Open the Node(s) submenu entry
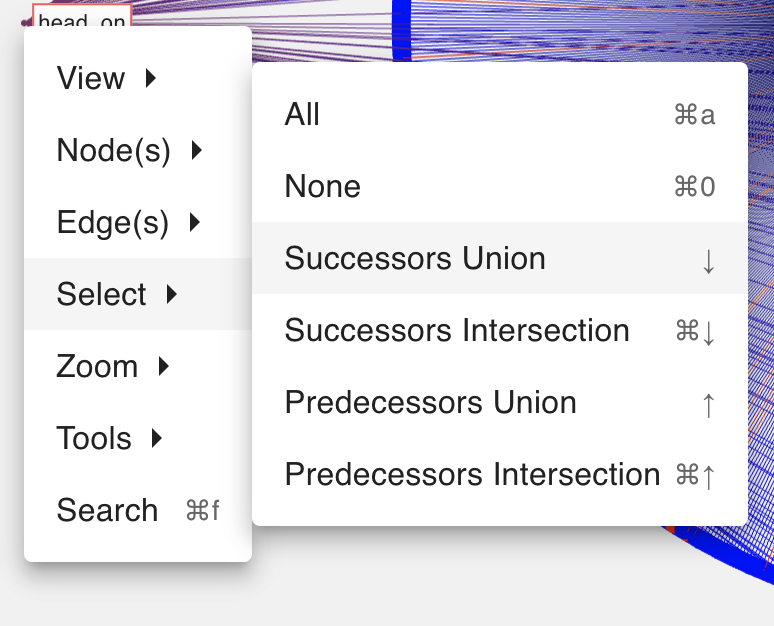The image size is (774, 626). click(x=113, y=151)
